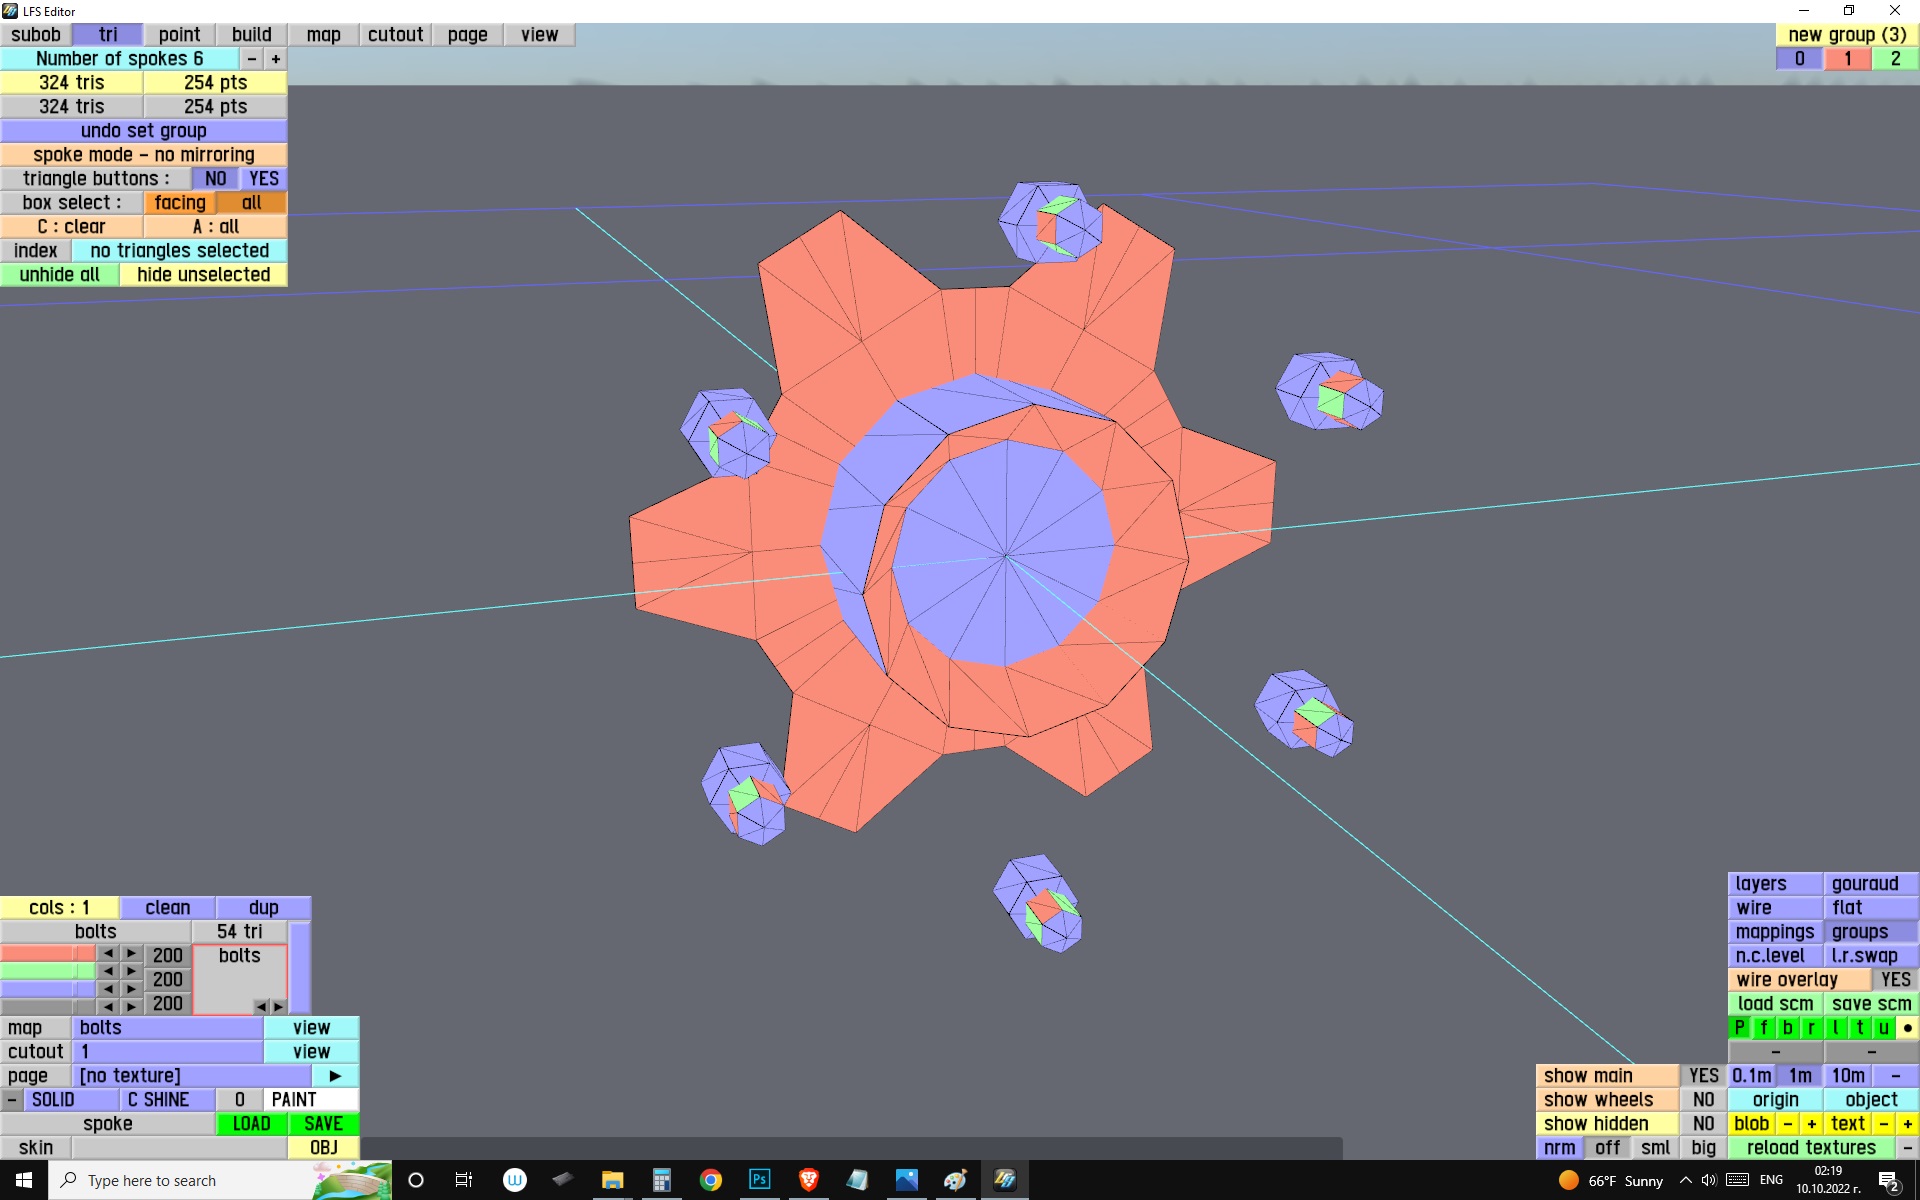The width and height of the screenshot is (1920, 1200).
Task: Click the page texture next arrow
Action: pyautogui.click(x=335, y=1076)
